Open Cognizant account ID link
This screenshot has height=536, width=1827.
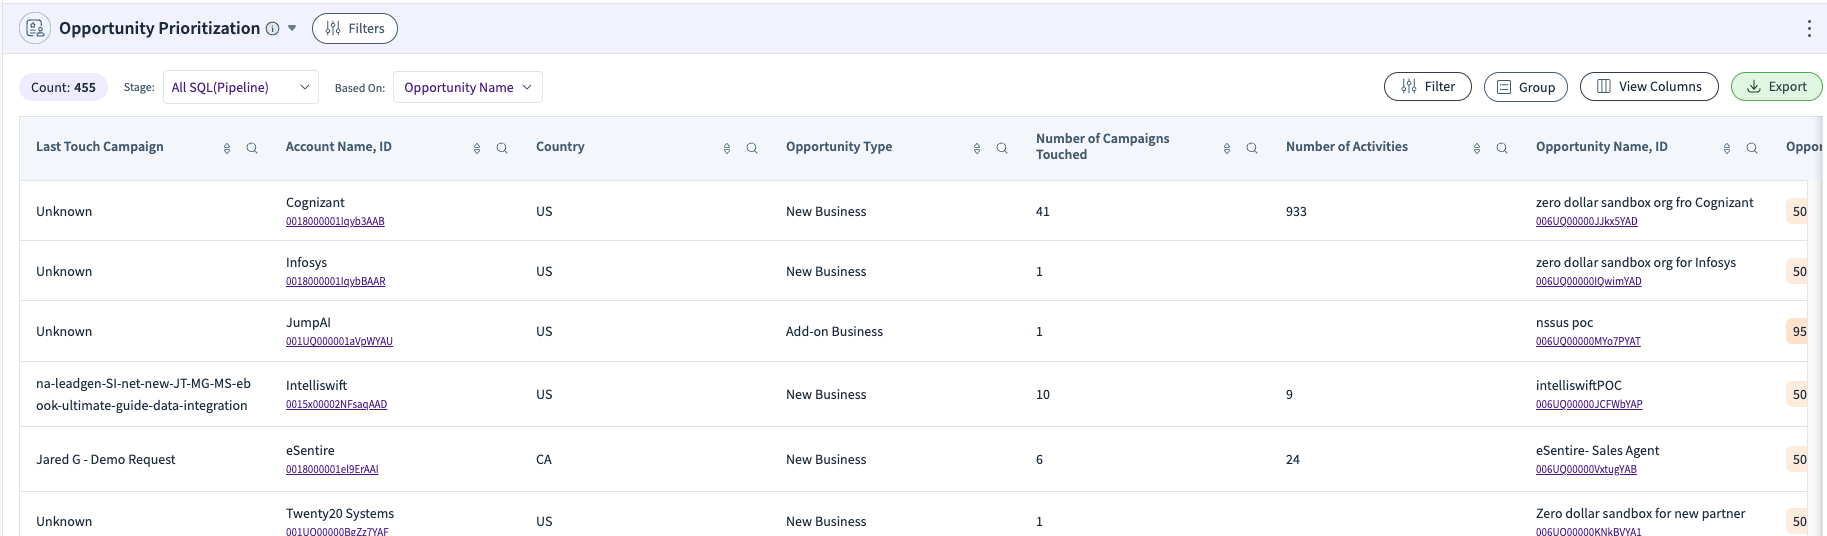tap(335, 222)
